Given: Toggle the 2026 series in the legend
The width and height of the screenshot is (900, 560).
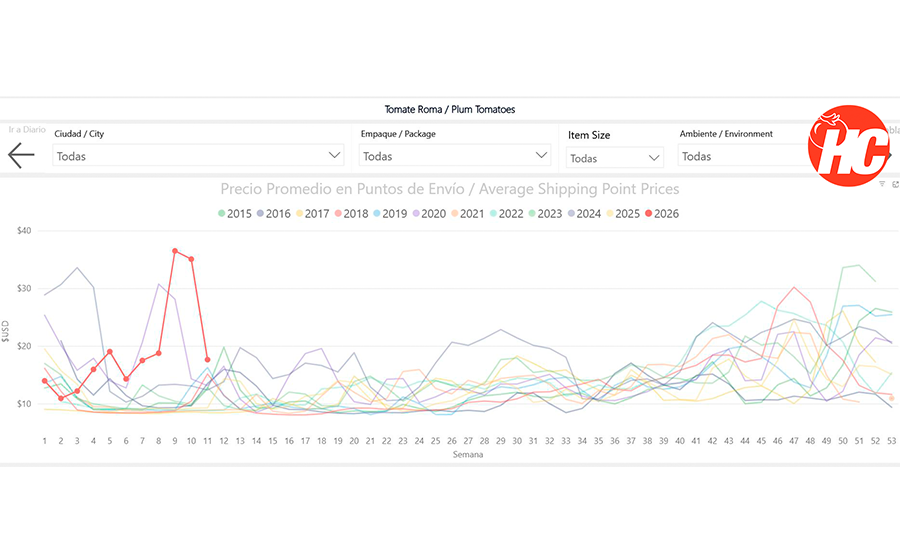Looking at the screenshot, I should [659, 213].
